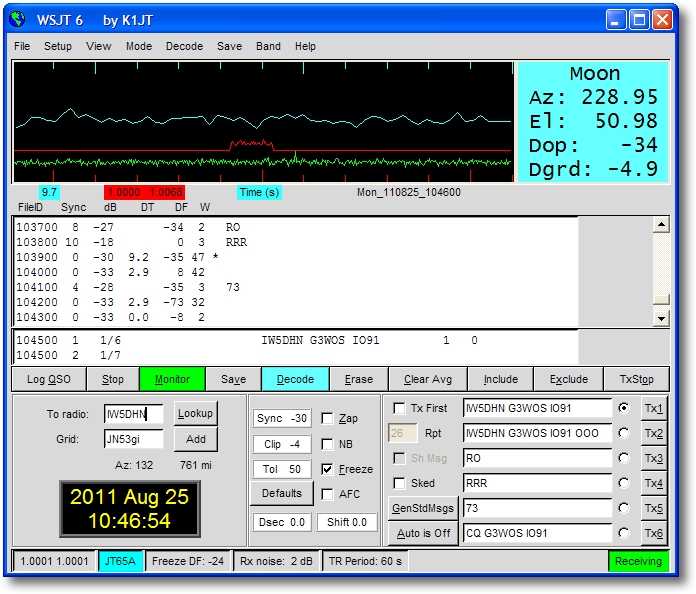Click the GenStdMsgs button

click(x=423, y=508)
